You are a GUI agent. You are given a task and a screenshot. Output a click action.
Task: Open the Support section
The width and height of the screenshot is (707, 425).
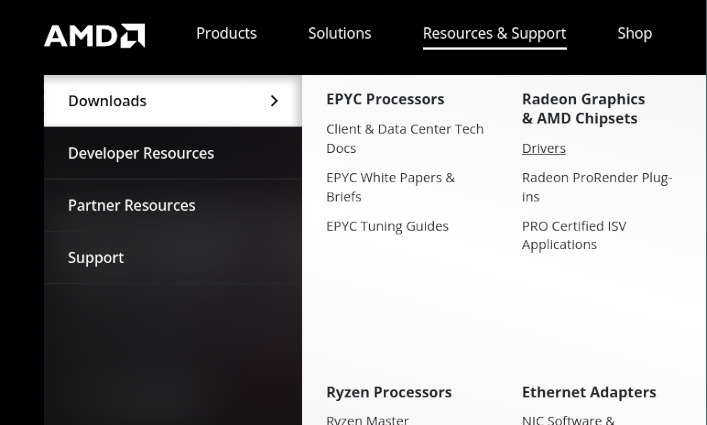tap(173, 258)
